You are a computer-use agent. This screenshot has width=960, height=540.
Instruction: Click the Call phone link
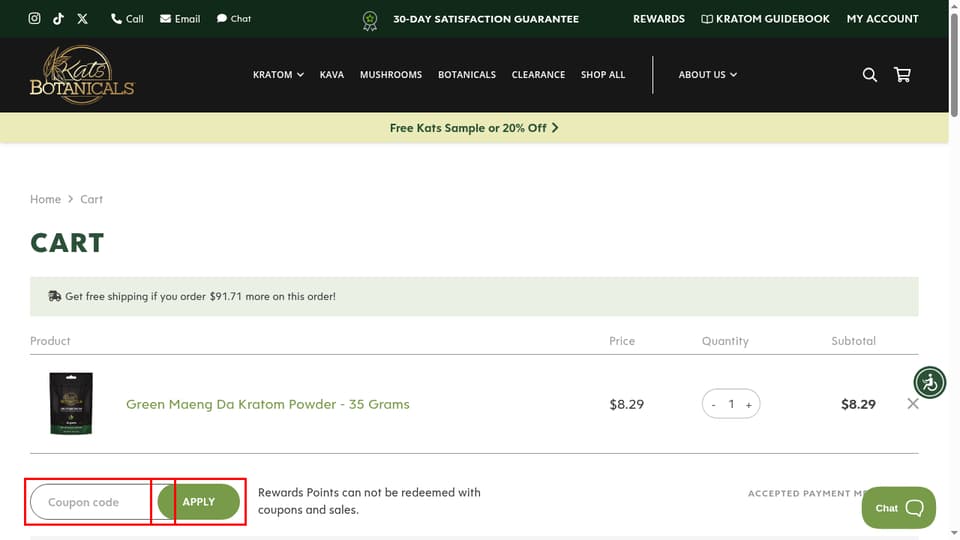click(x=127, y=18)
